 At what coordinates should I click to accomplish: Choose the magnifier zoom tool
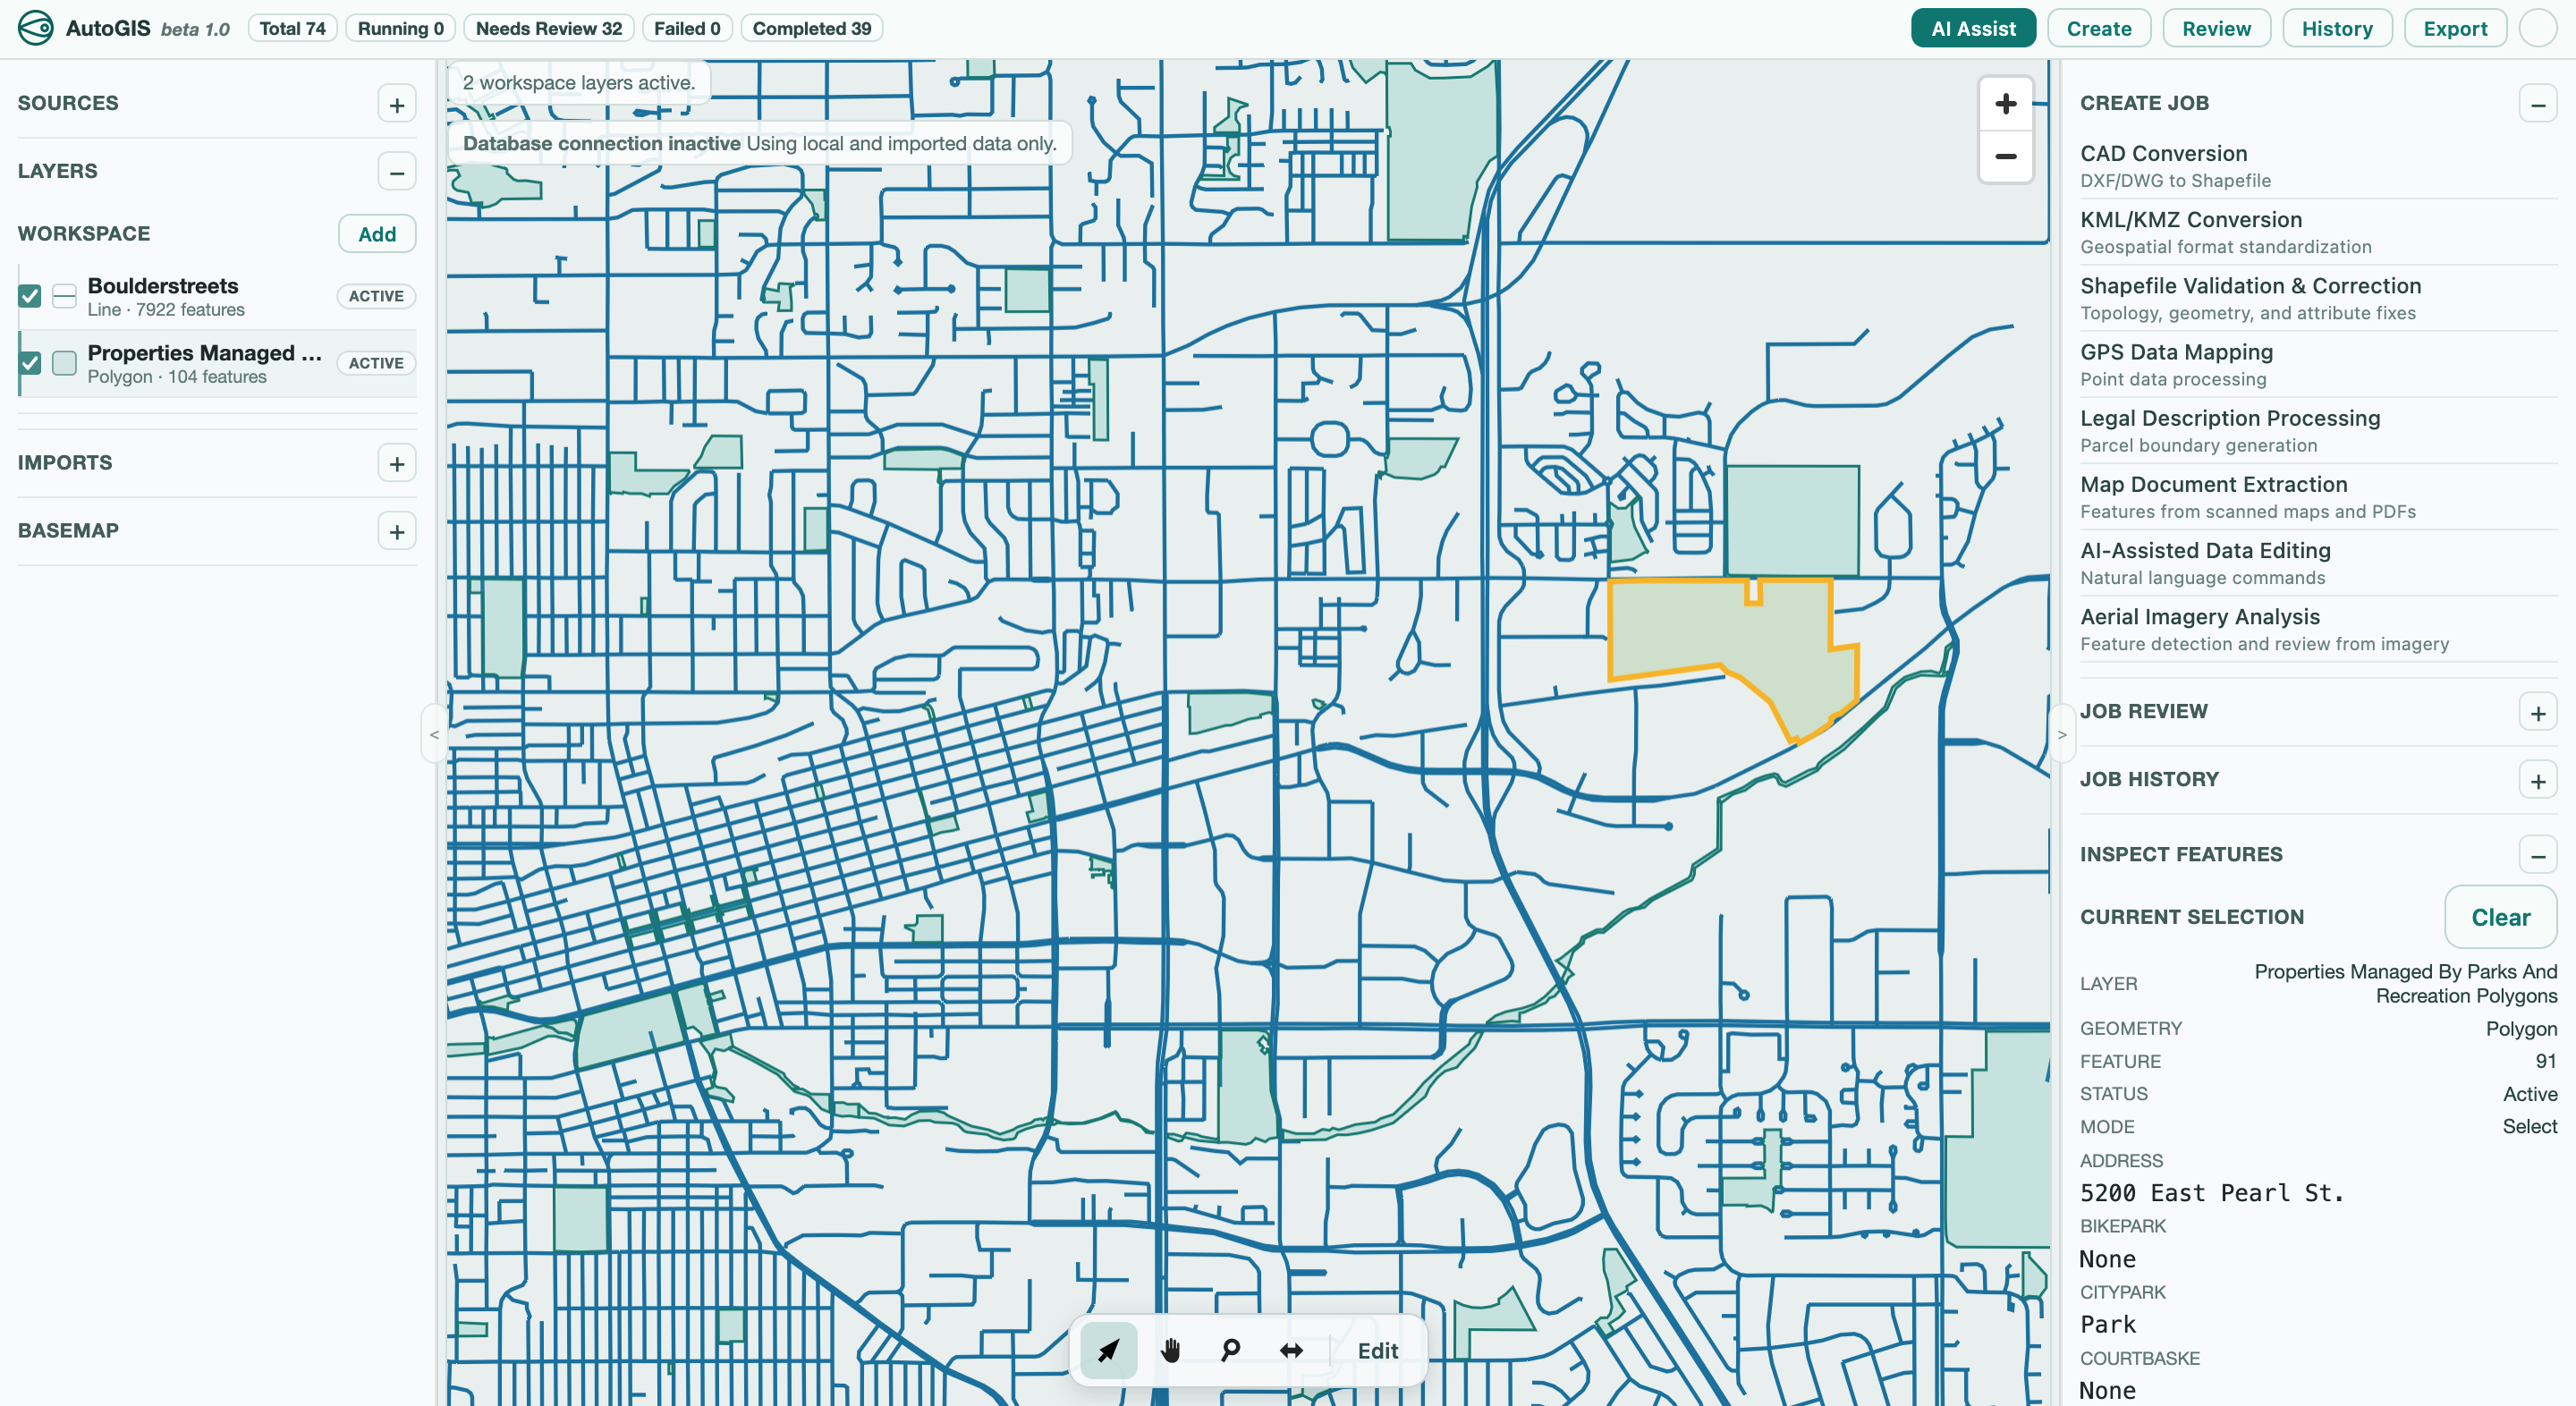tap(1230, 1350)
